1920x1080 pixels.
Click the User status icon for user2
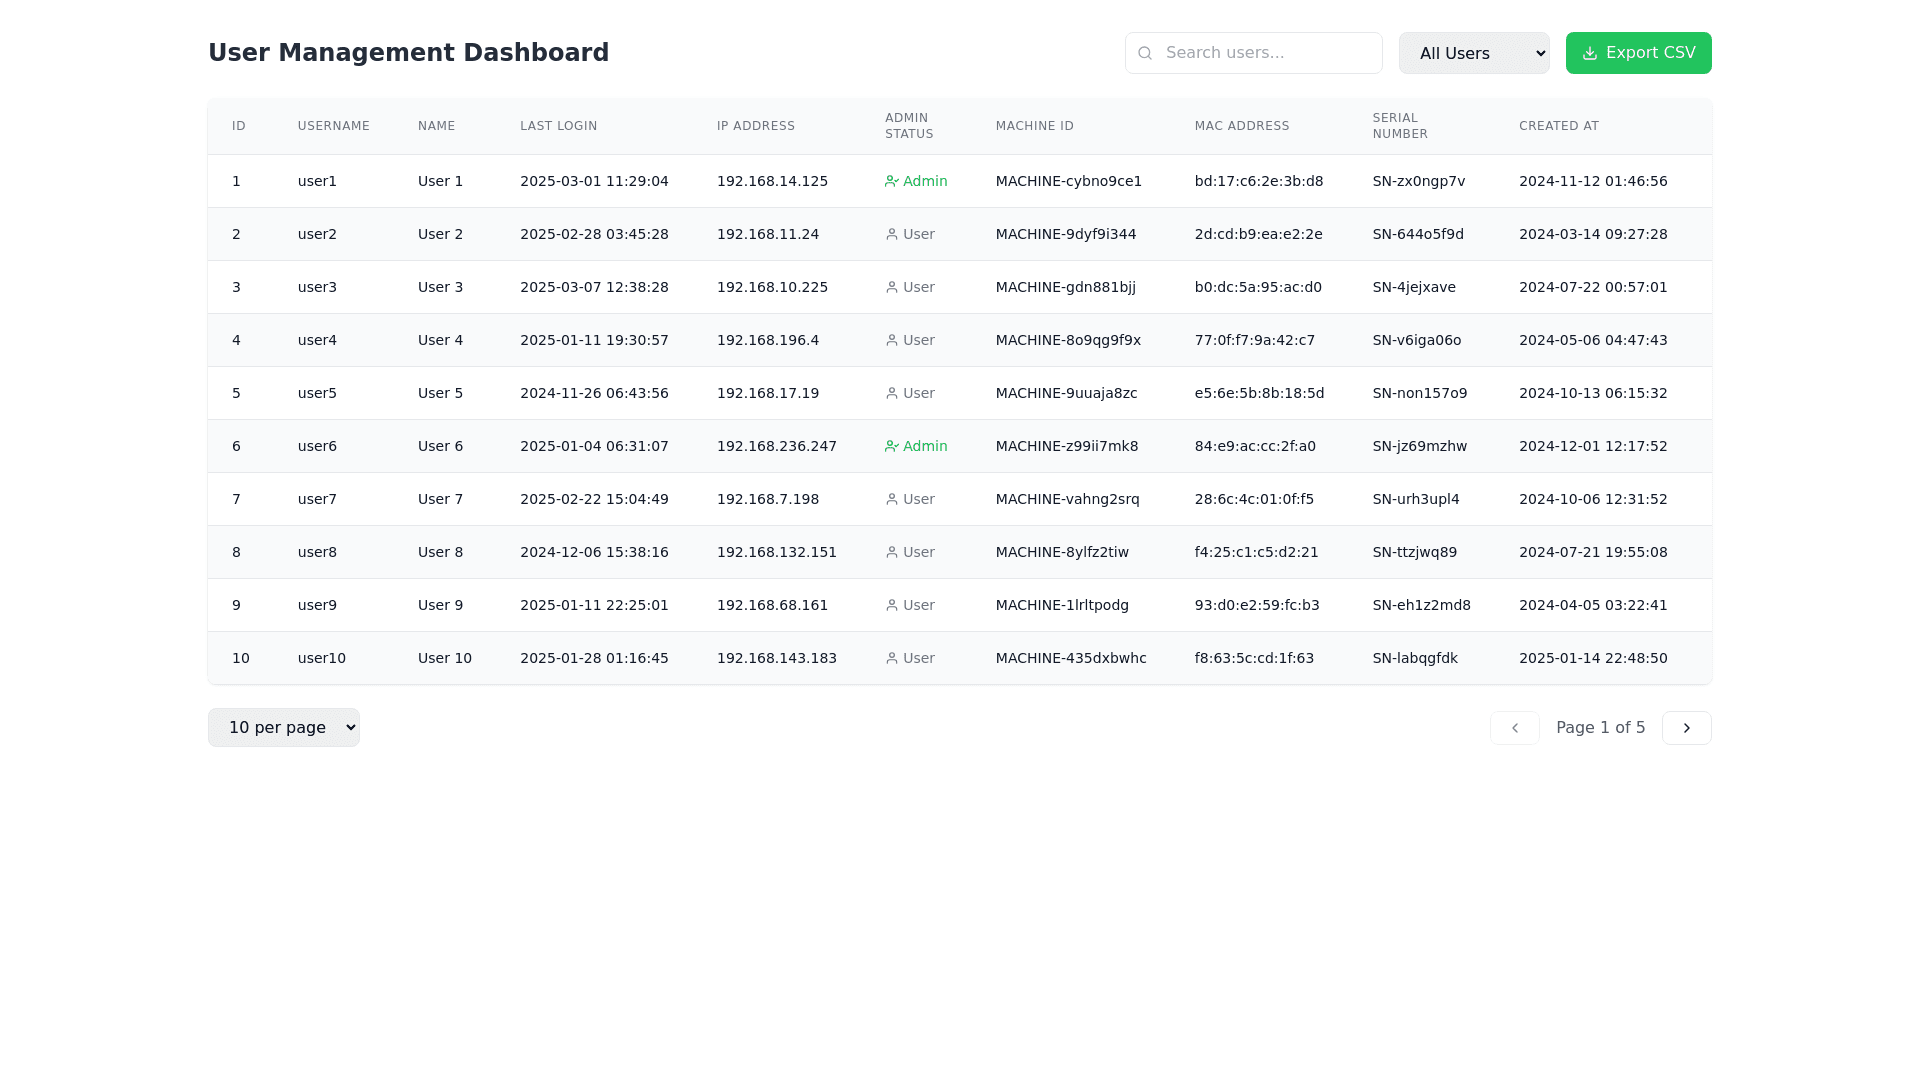(892, 234)
